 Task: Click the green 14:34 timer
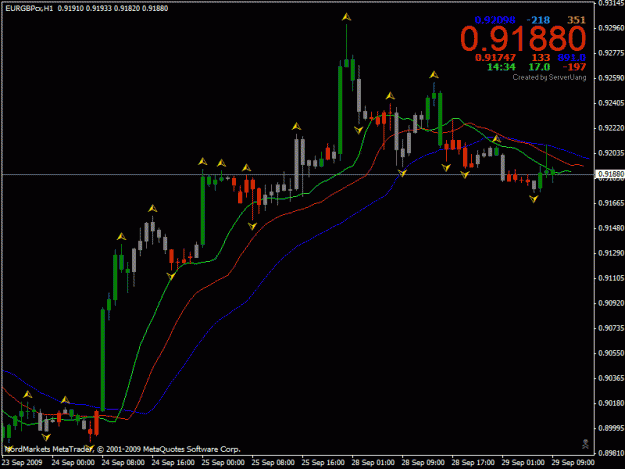click(501, 67)
